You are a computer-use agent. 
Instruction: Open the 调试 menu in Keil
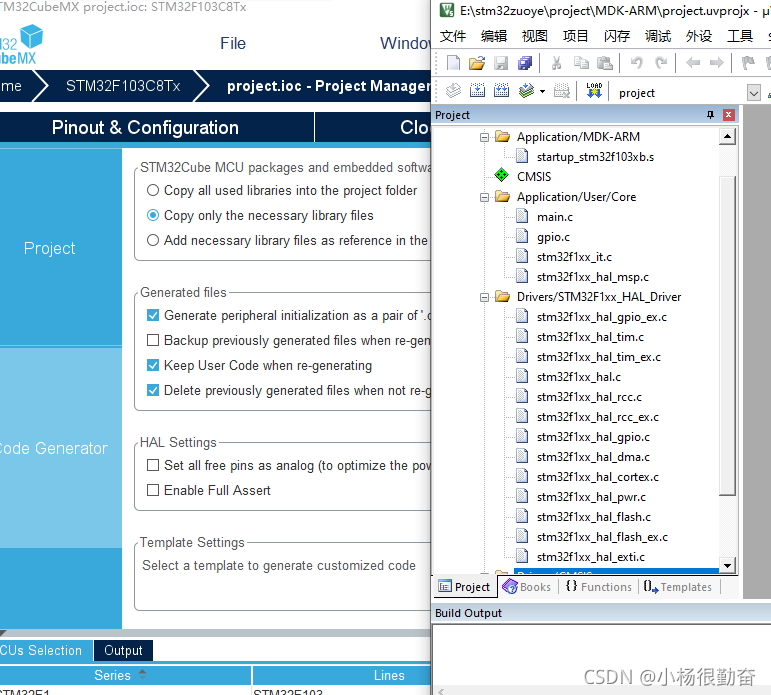pyautogui.click(x=657, y=36)
